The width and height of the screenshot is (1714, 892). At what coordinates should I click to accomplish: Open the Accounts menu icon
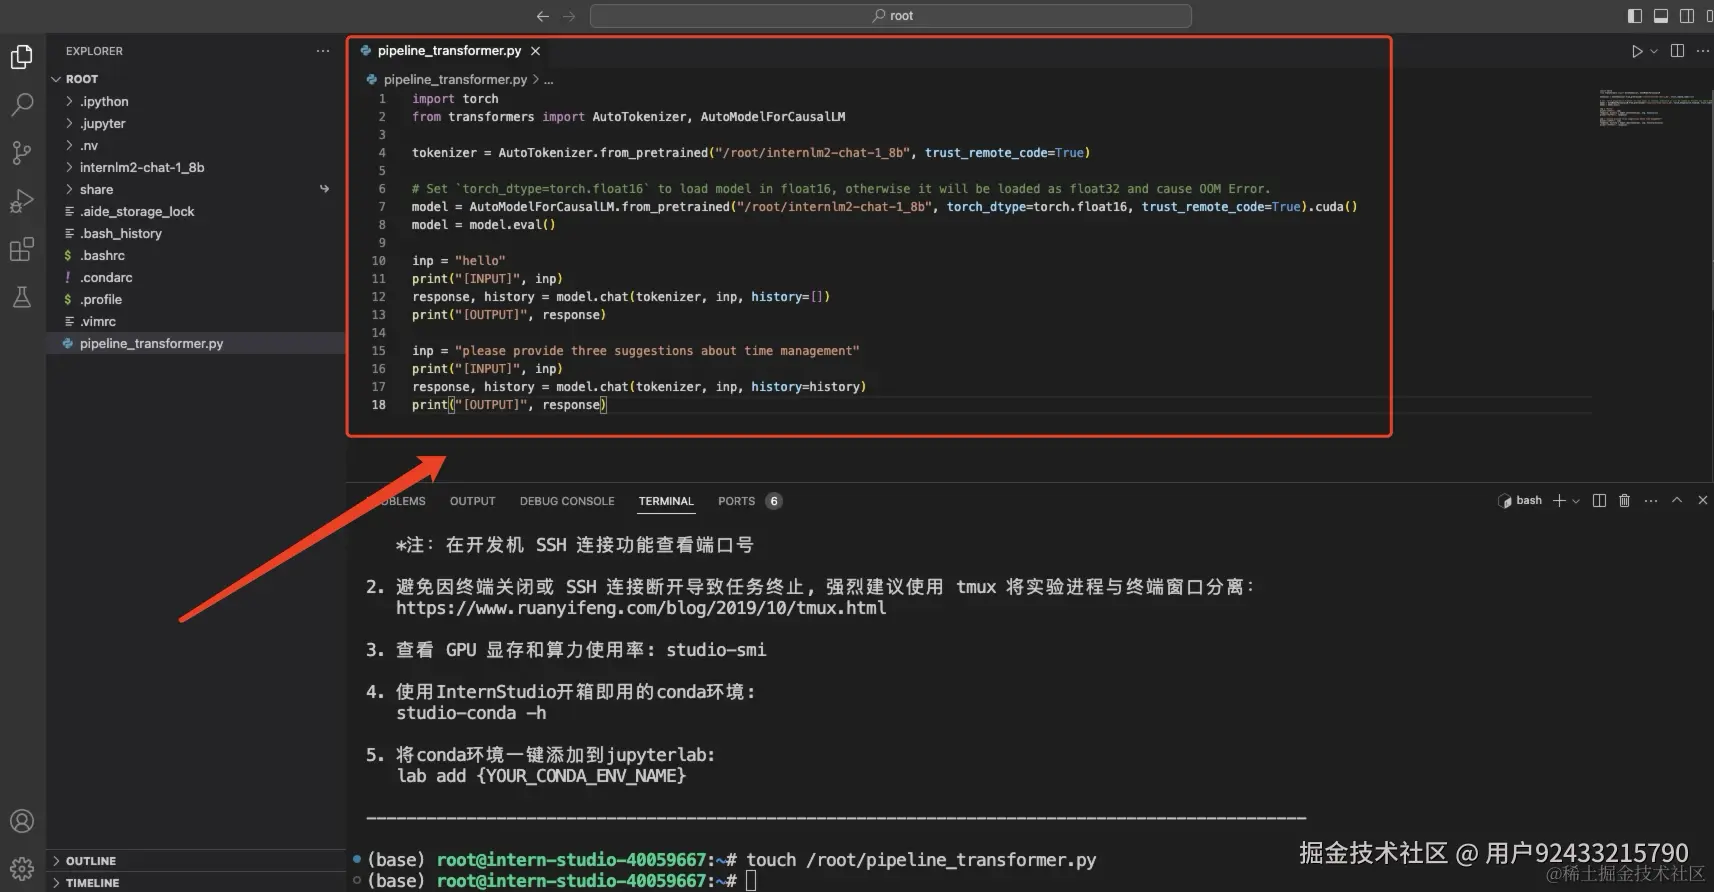click(22, 821)
